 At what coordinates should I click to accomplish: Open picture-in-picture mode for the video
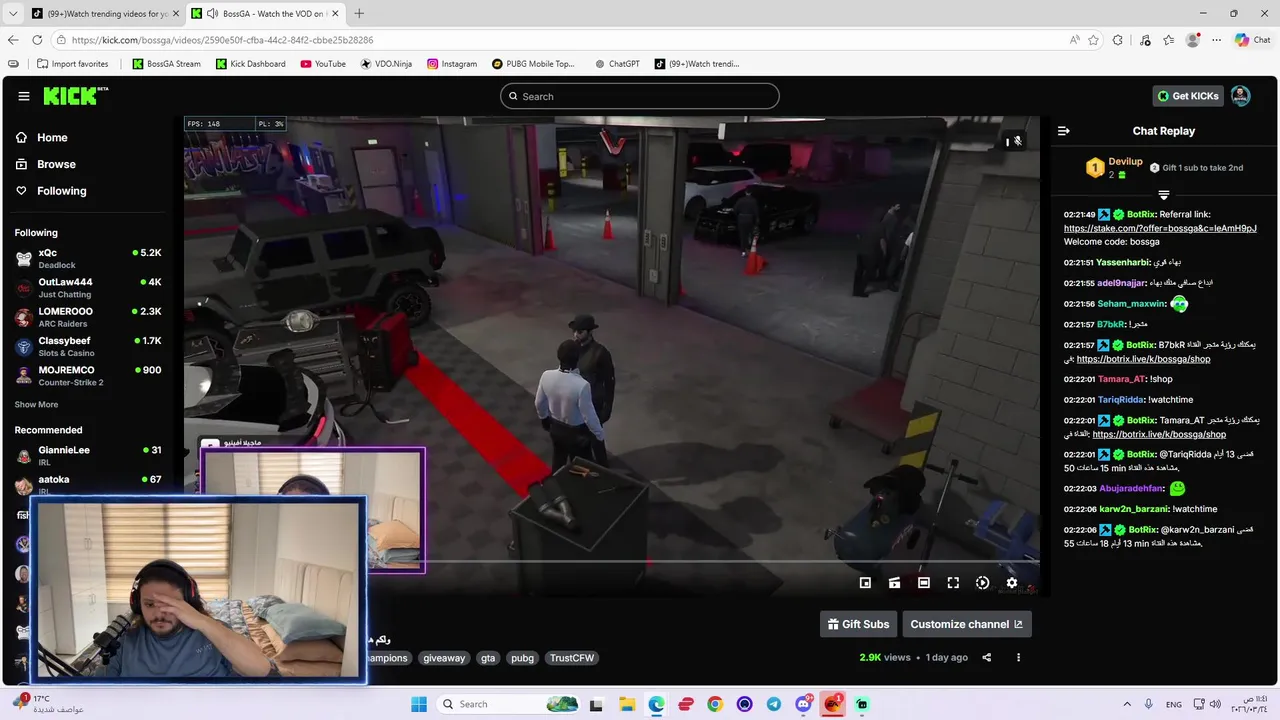[x=865, y=583]
